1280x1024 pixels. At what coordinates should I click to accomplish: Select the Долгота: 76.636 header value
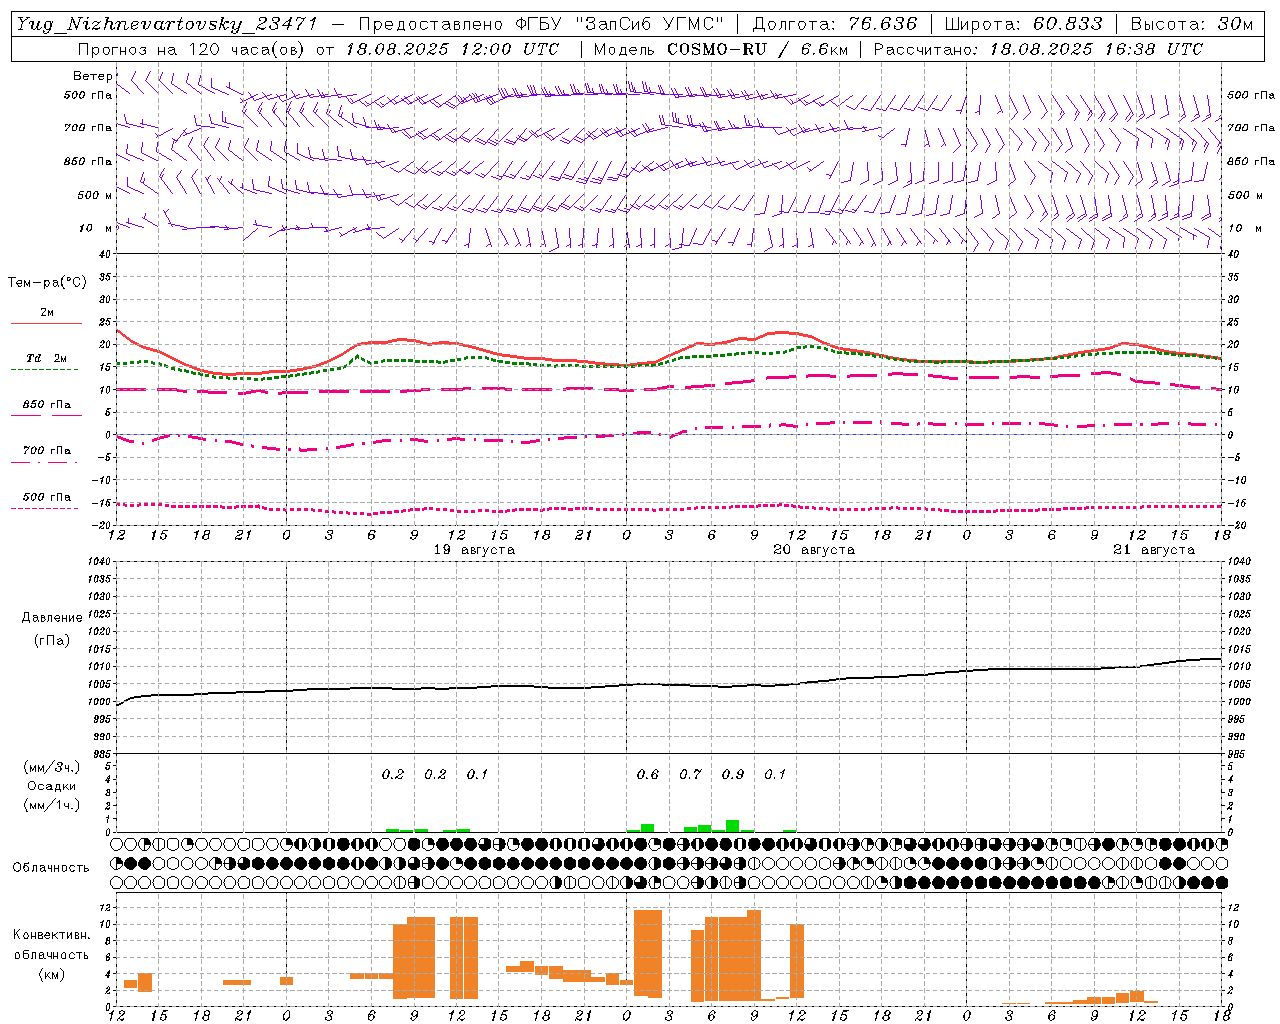(834, 24)
